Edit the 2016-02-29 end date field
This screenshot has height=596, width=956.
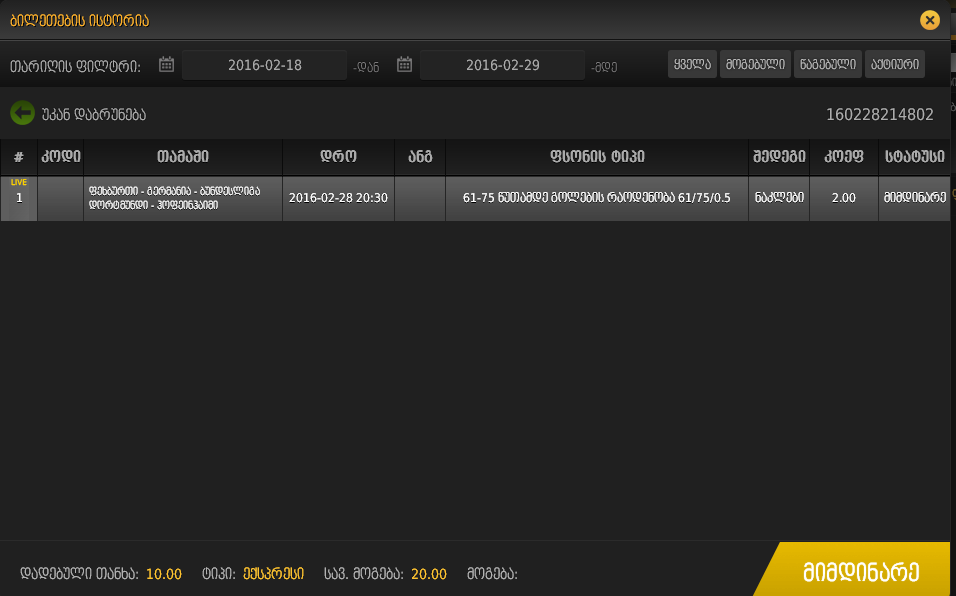502,65
